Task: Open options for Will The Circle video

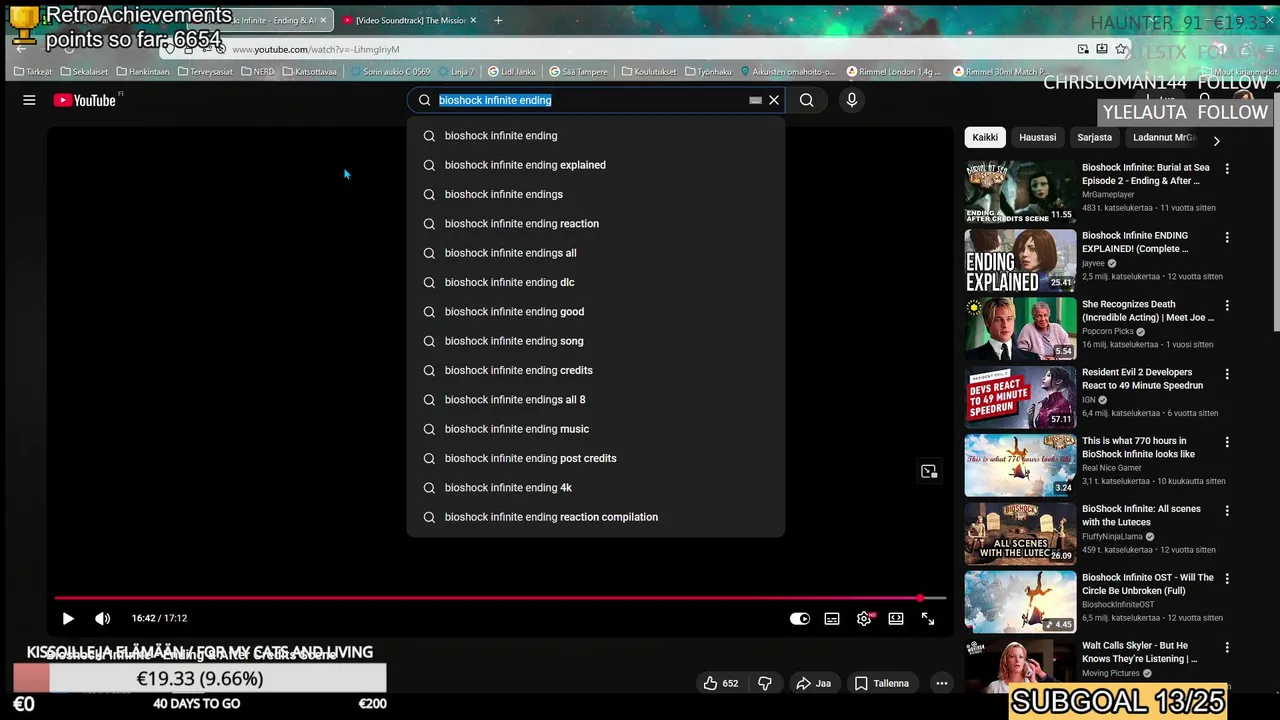Action: point(1227,579)
